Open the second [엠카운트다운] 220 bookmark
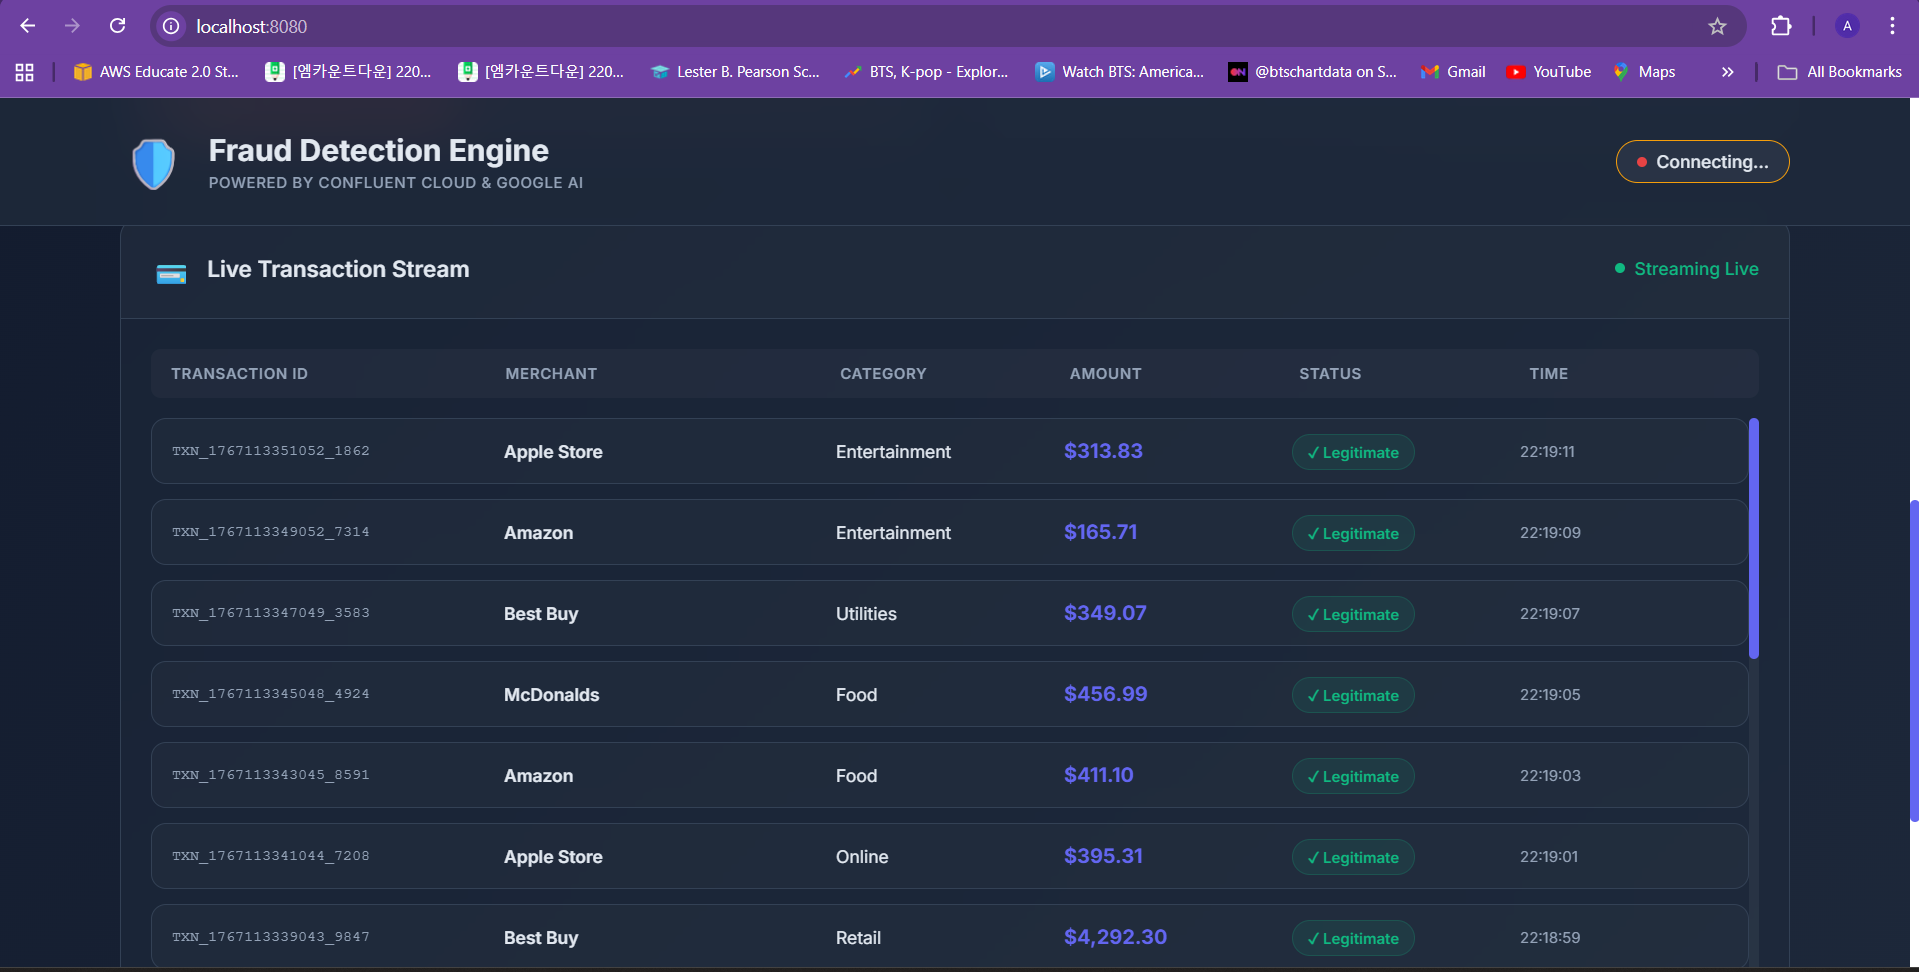 coord(541,72)
